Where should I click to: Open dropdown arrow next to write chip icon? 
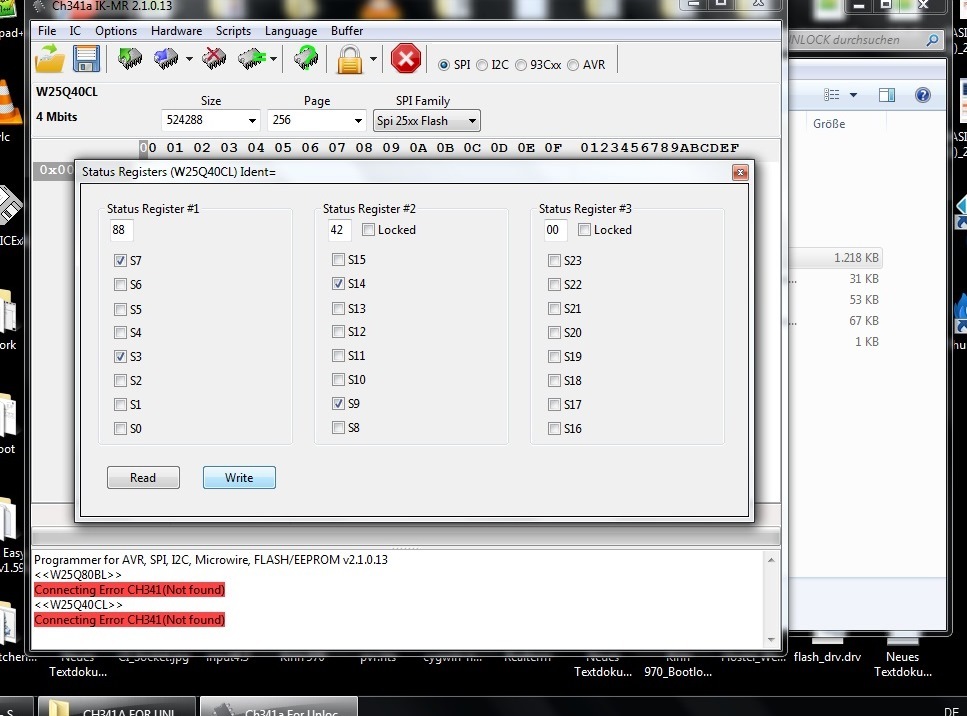(189, 59)
